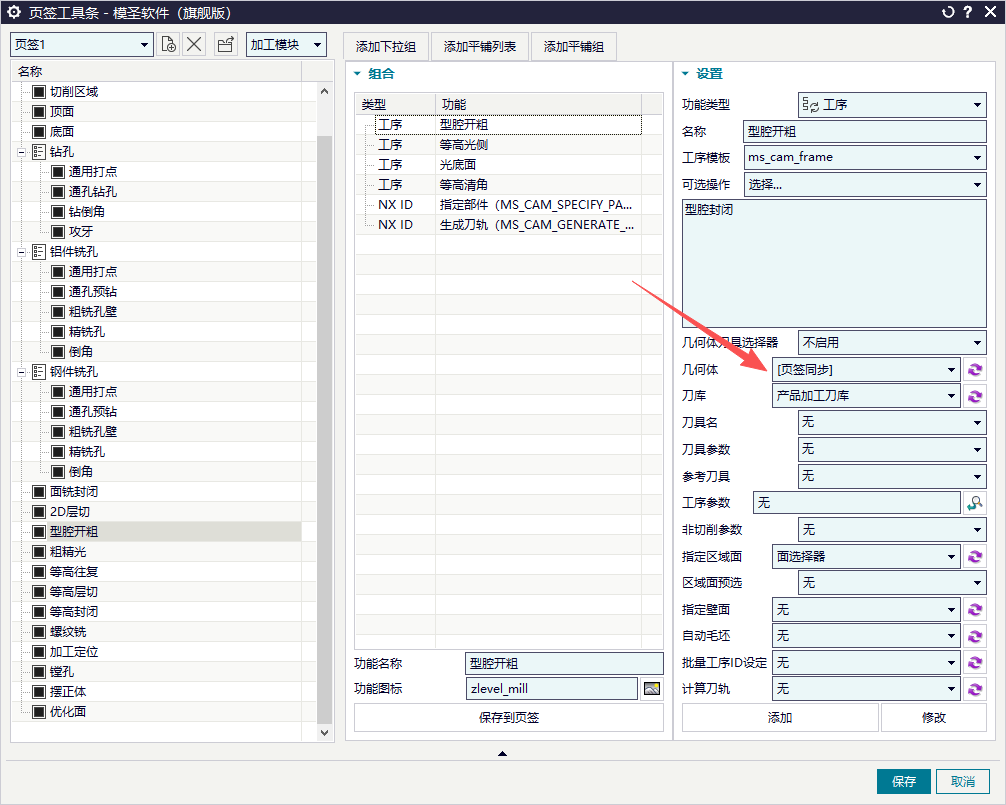Collapse the 组合 section
Screen dimensions: 1006x805
(357, 74)
